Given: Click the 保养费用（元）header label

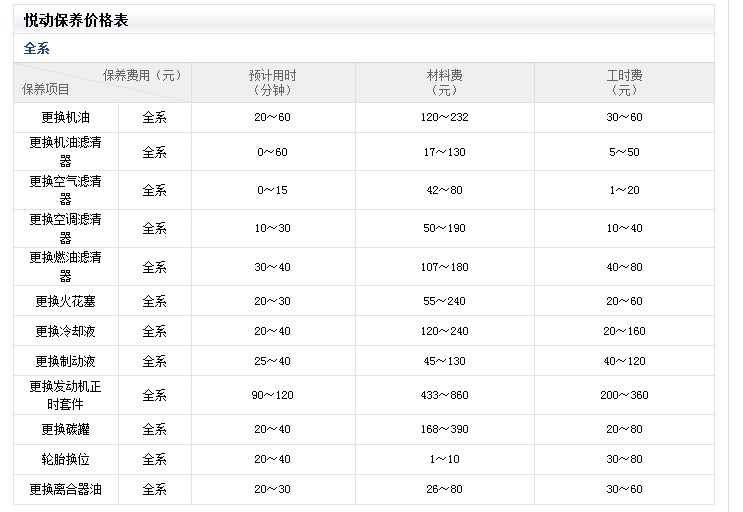Looking at the screenshot, I should [142, 75].
